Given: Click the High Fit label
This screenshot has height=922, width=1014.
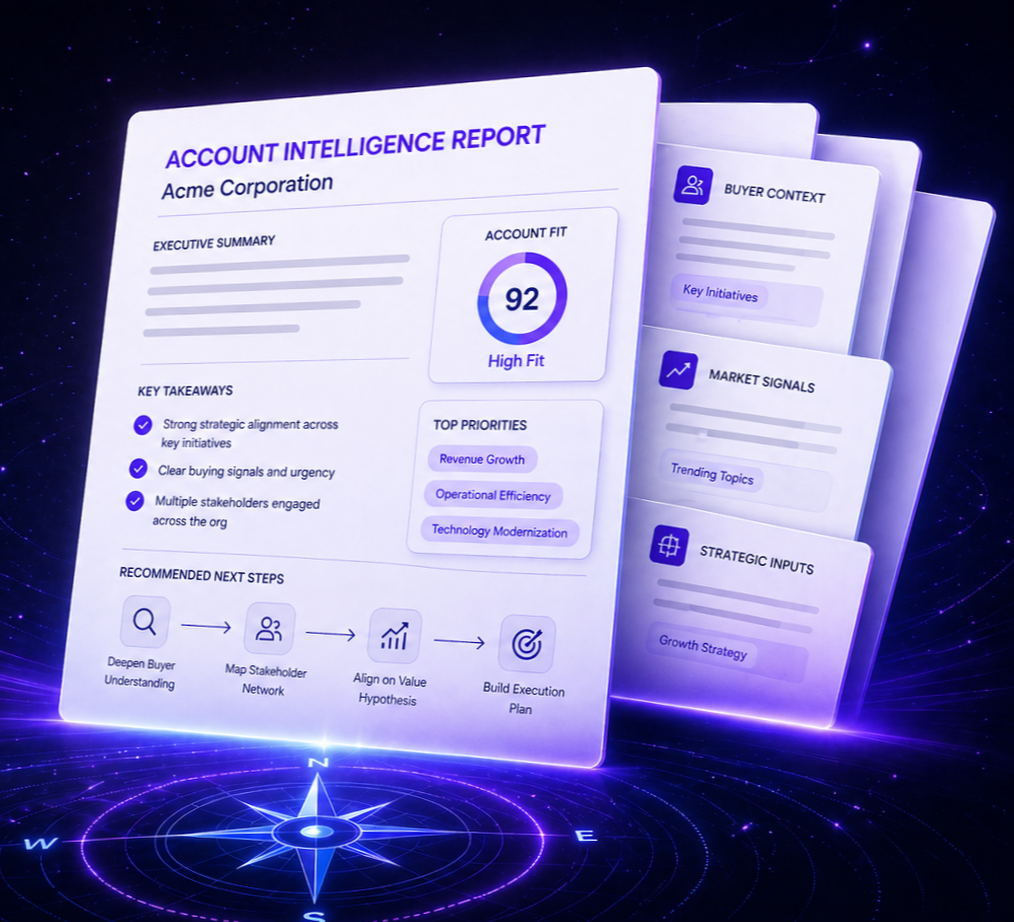Looking at the screenshot, I should tap(516, 361).
